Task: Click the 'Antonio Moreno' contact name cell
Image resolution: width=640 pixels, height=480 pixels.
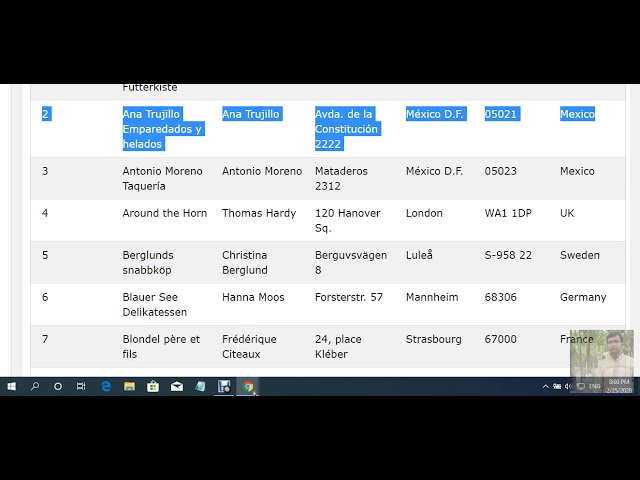Action: 262,171
